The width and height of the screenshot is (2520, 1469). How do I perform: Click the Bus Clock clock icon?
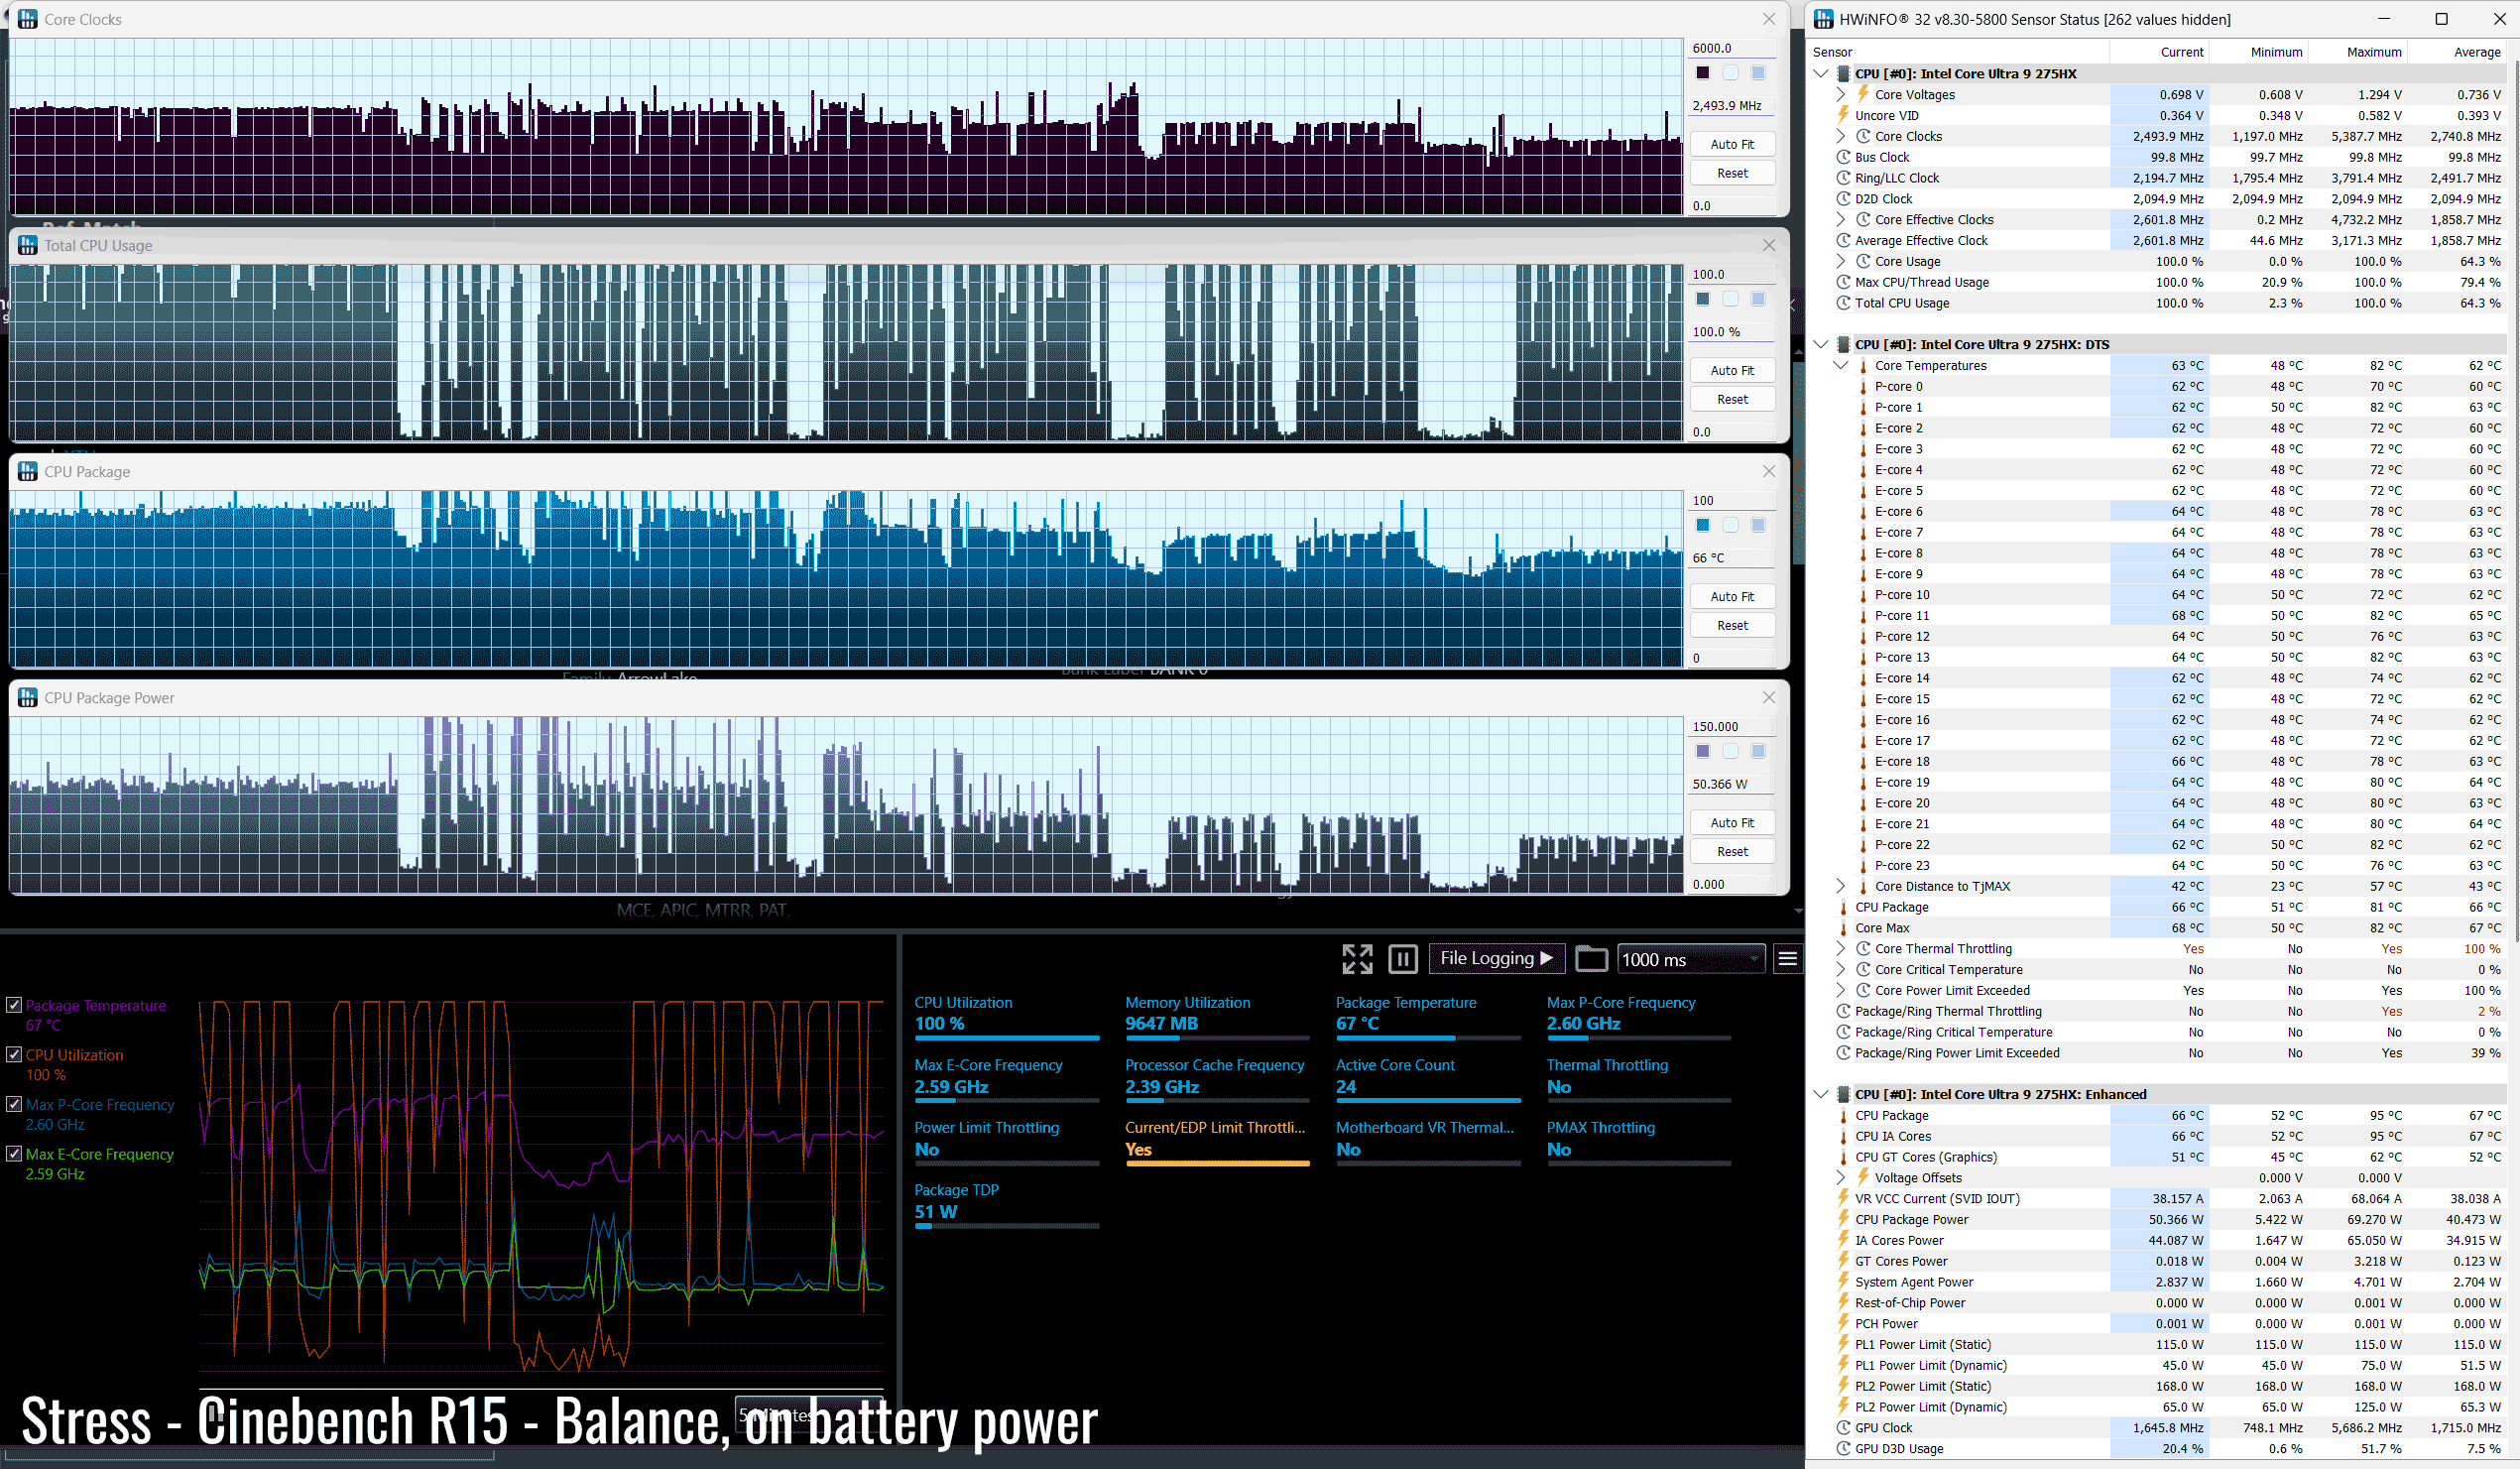[1843, 157]
